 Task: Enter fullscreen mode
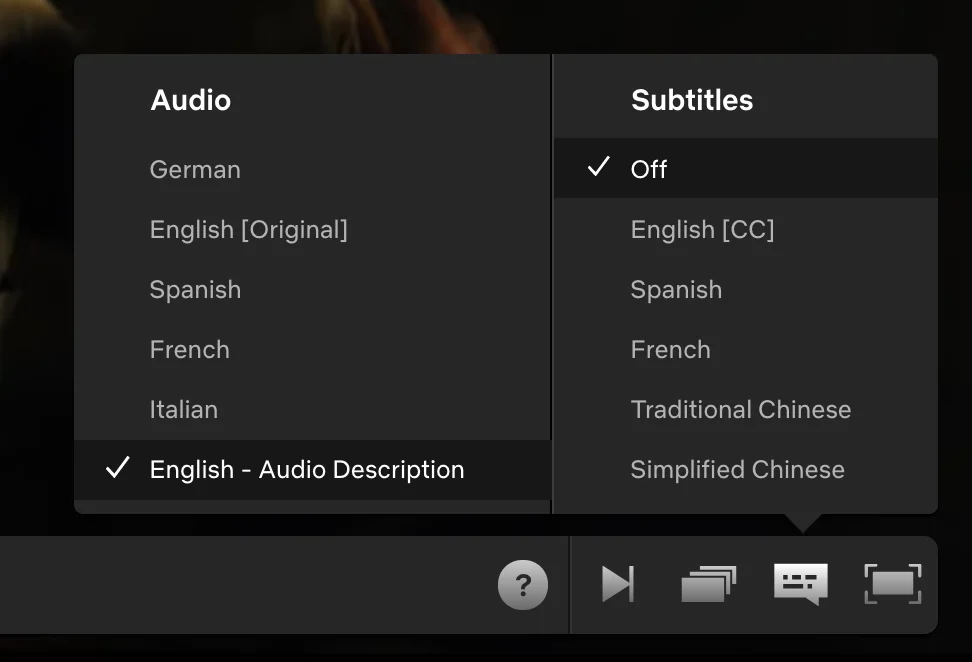click(x=892, y=584)
